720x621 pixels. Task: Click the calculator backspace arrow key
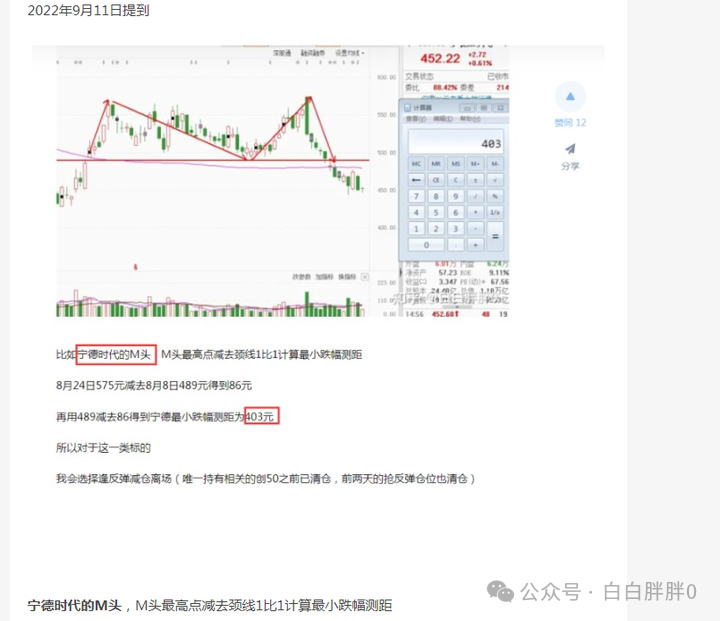click(x=416, y=180)
